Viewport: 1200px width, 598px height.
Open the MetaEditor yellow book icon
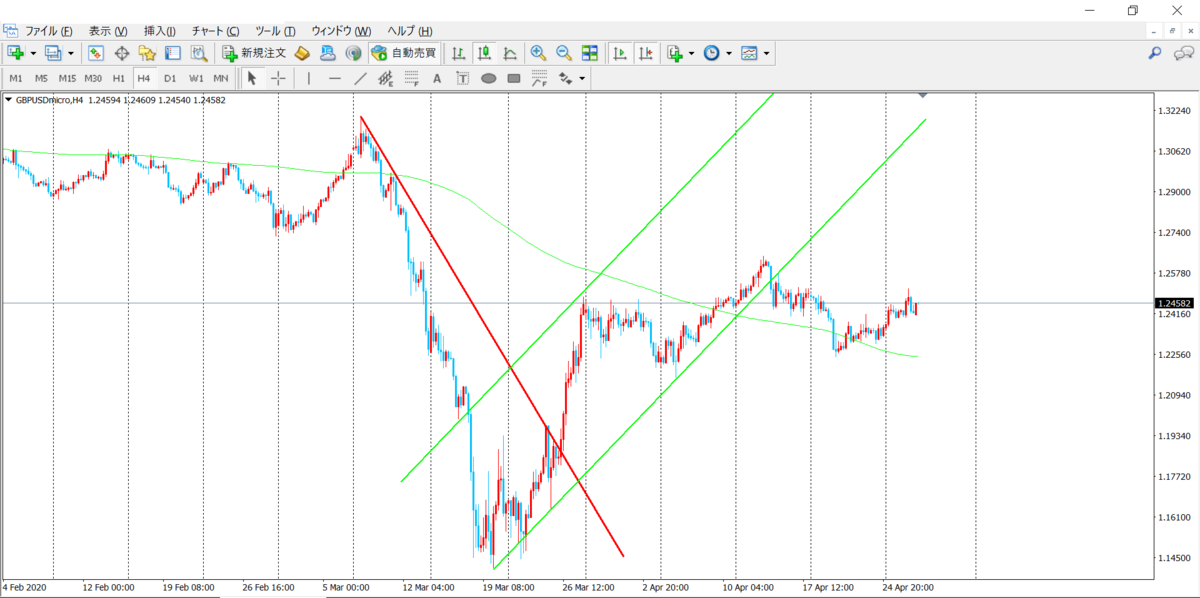pos(302,53)
